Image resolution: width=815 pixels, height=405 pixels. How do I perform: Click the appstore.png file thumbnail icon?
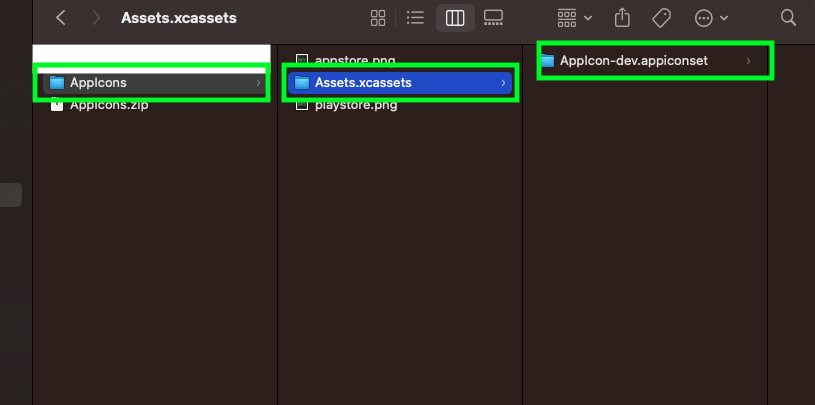point(301,60)
